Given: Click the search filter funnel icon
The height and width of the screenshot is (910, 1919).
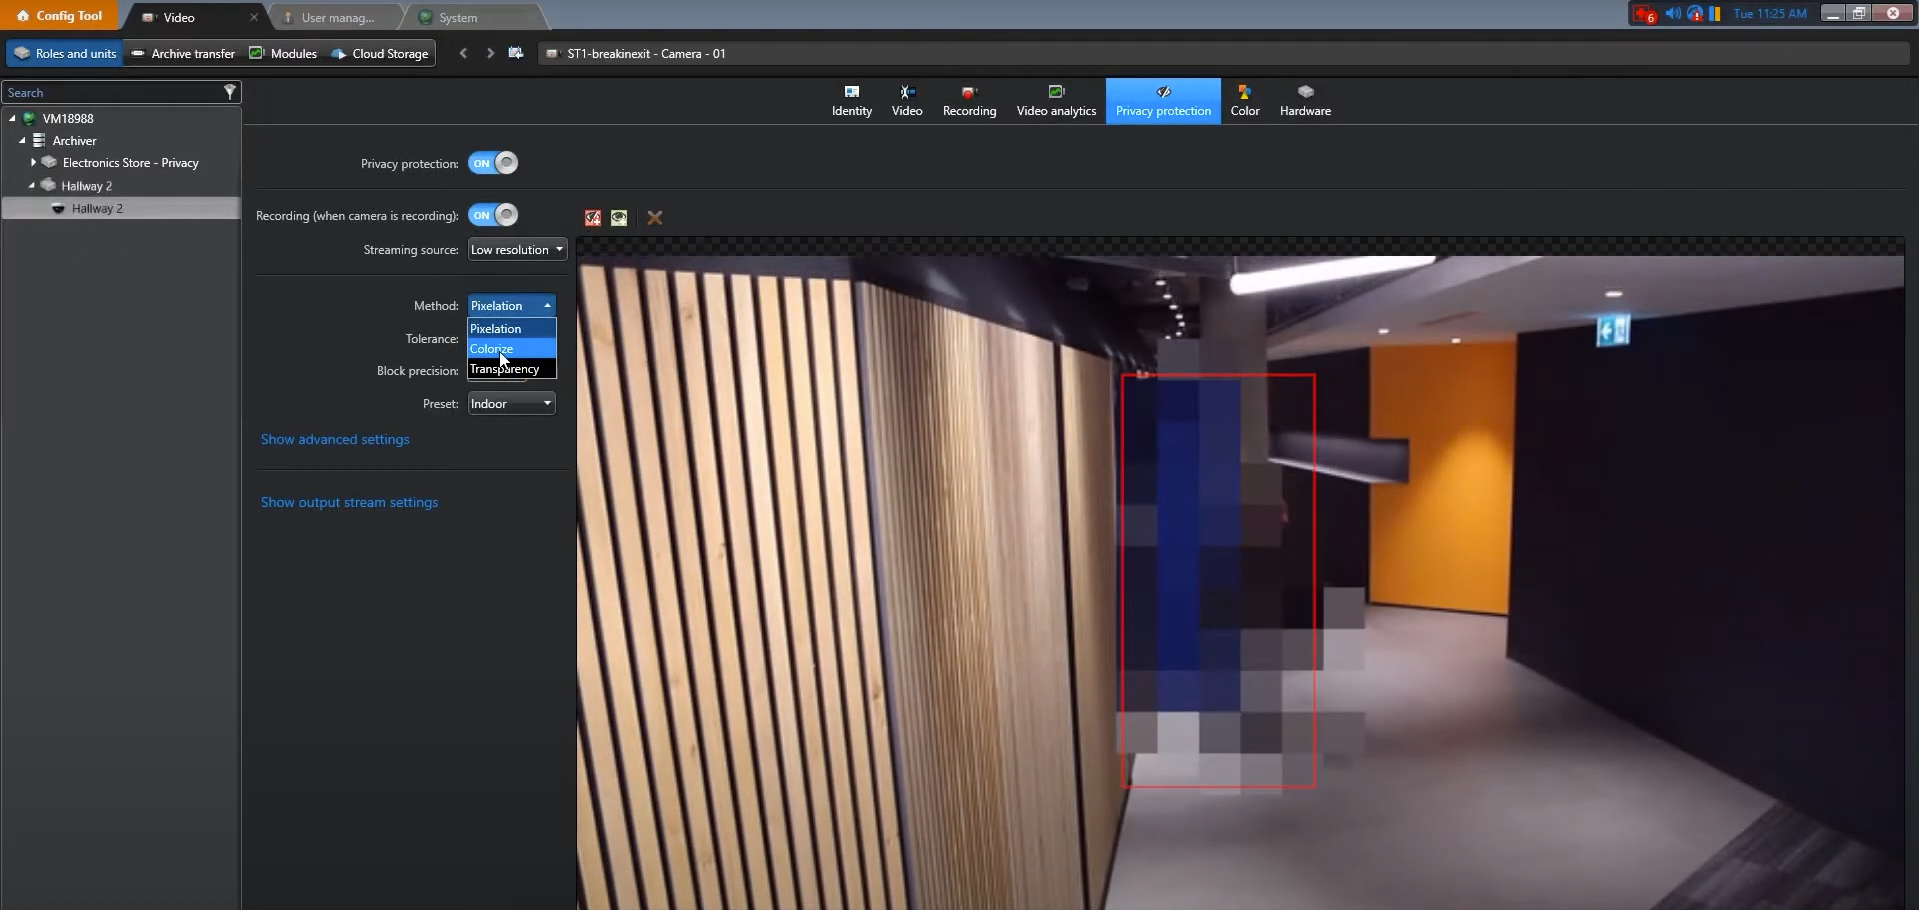Looking at the screenshot, I should click(x=229, y=92).
